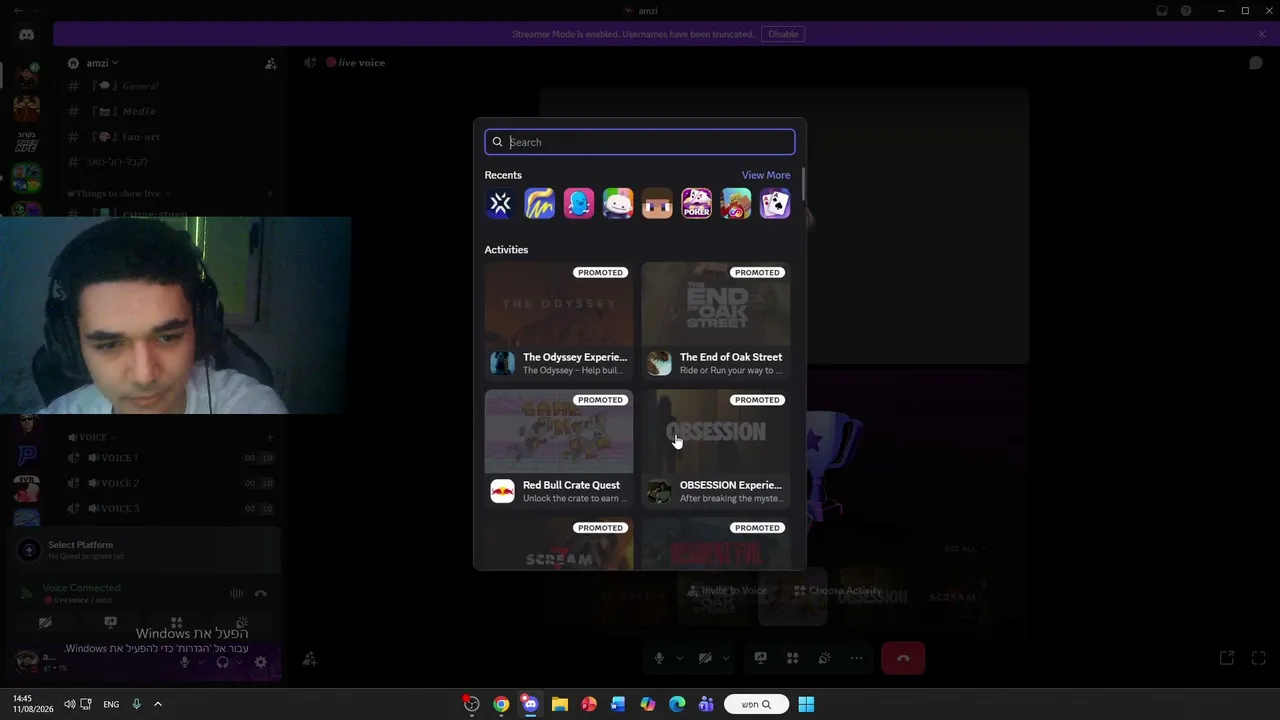Open the Poker recent activity

point(697,204)
